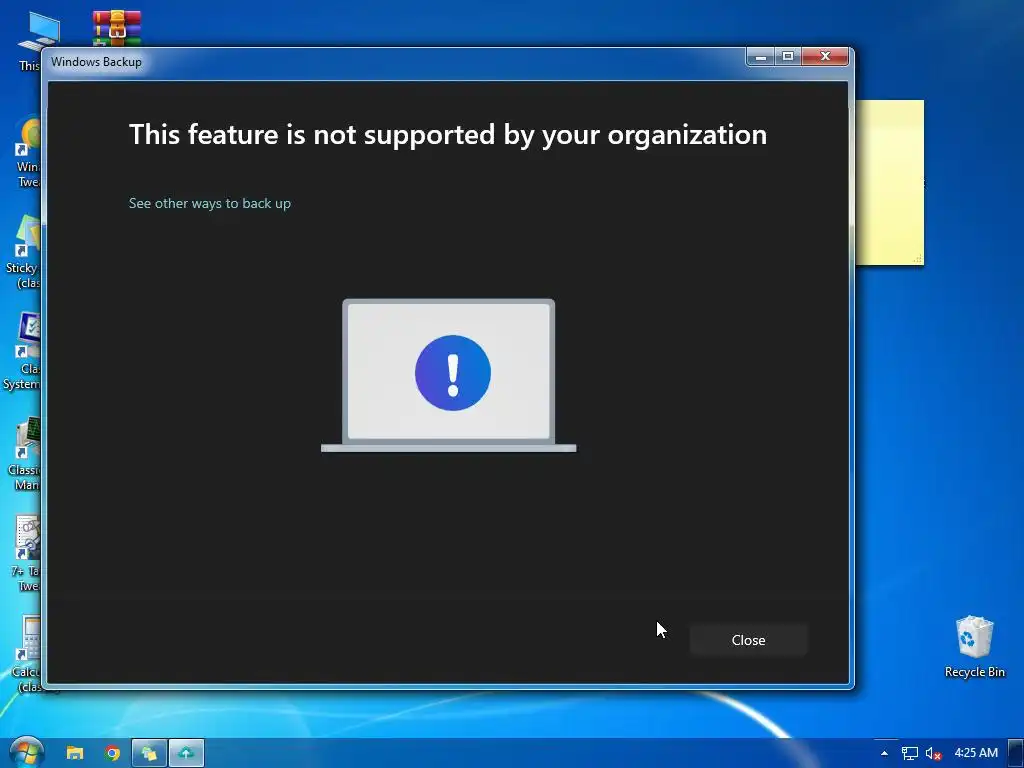Image resolution: width=1024 pixels, height=768 pixels.
Task: Click the laptop warning exclamation icon
Action: click(x=453, y=373)
